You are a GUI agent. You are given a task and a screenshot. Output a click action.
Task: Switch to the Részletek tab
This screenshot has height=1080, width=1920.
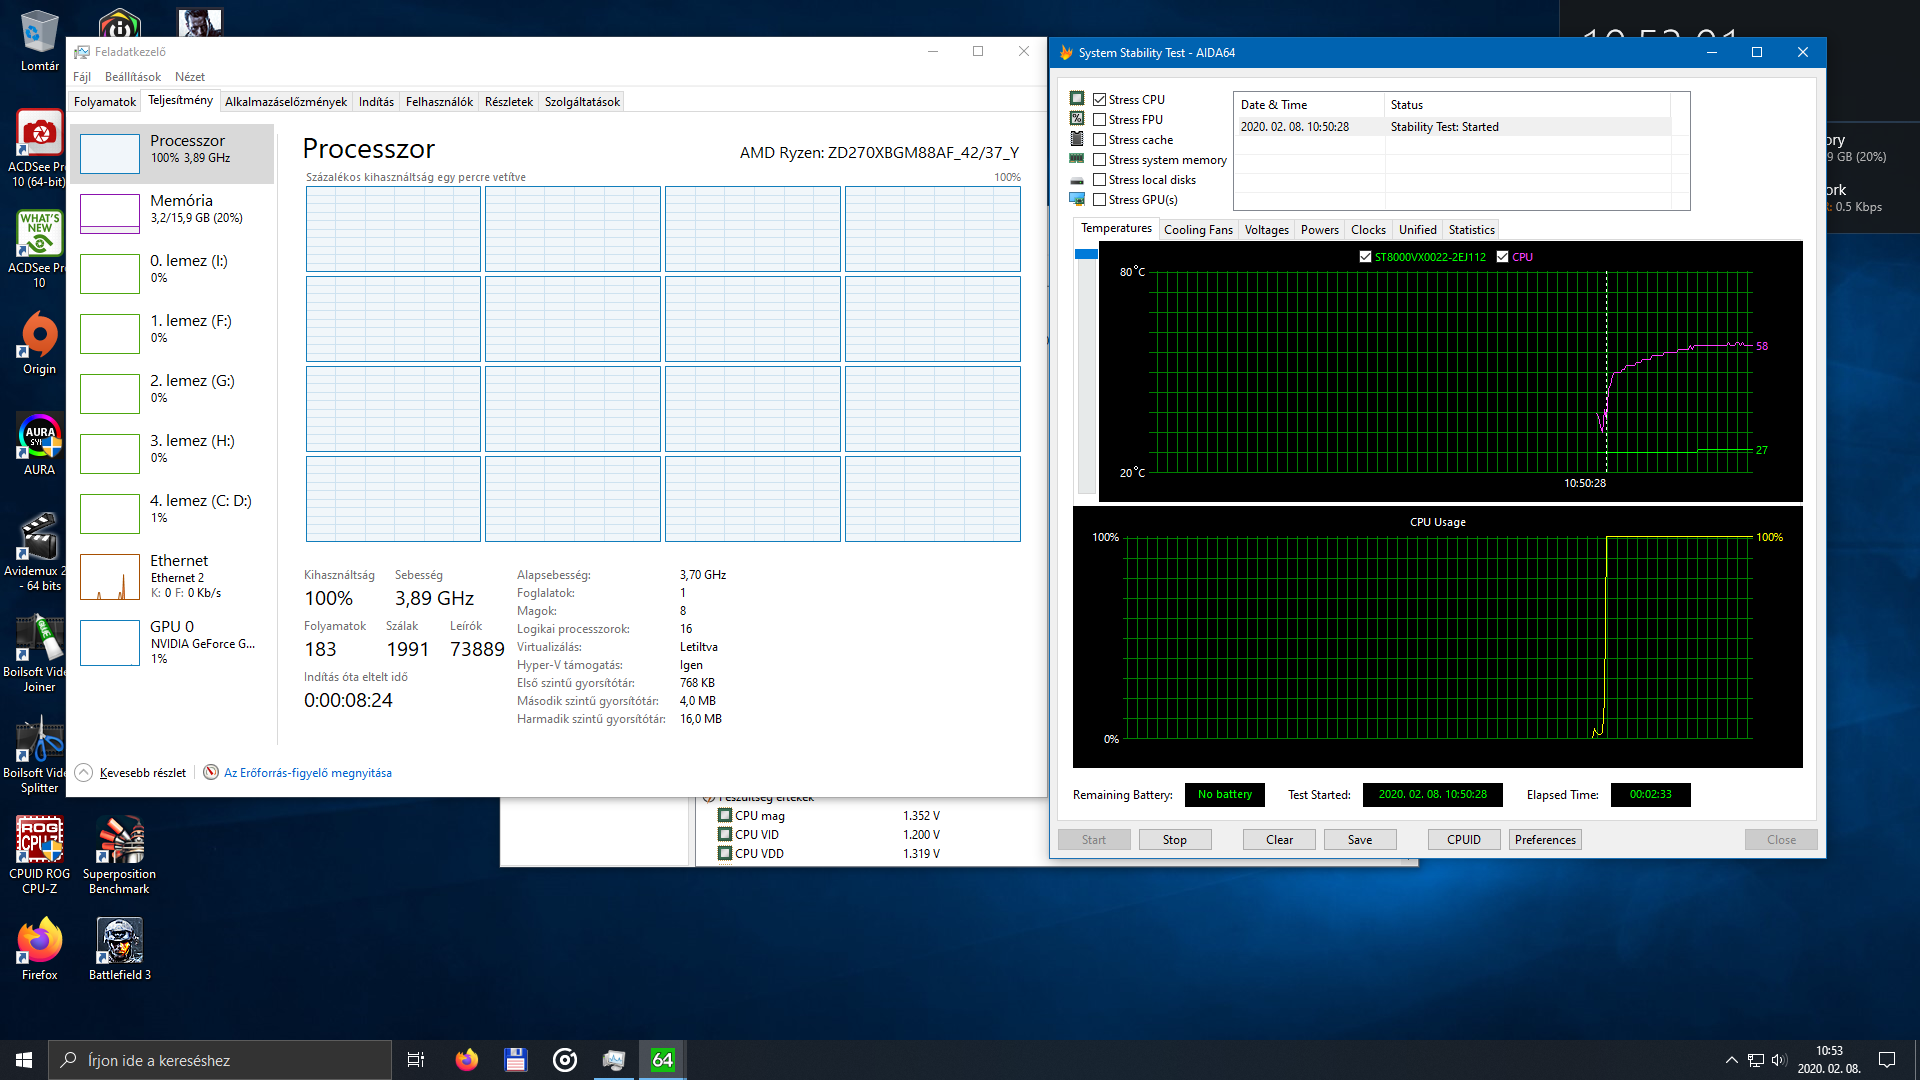tap(509, 102)
